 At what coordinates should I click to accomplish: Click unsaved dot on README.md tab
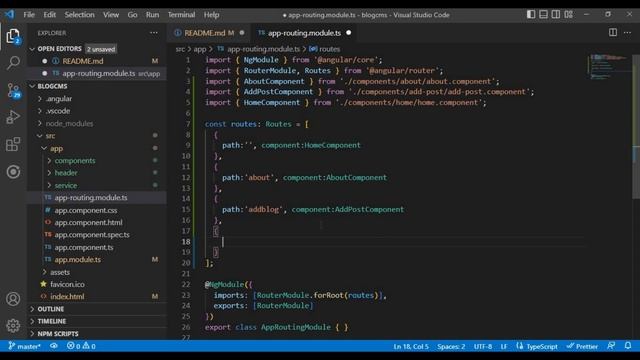pos(242,33)
